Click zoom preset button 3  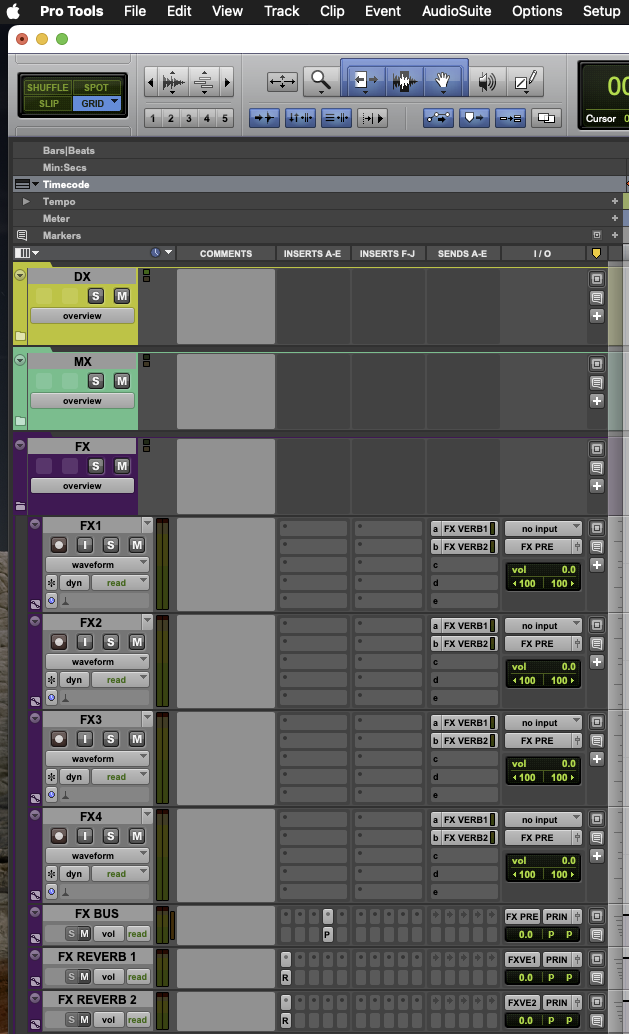click(x=189, y=118)
